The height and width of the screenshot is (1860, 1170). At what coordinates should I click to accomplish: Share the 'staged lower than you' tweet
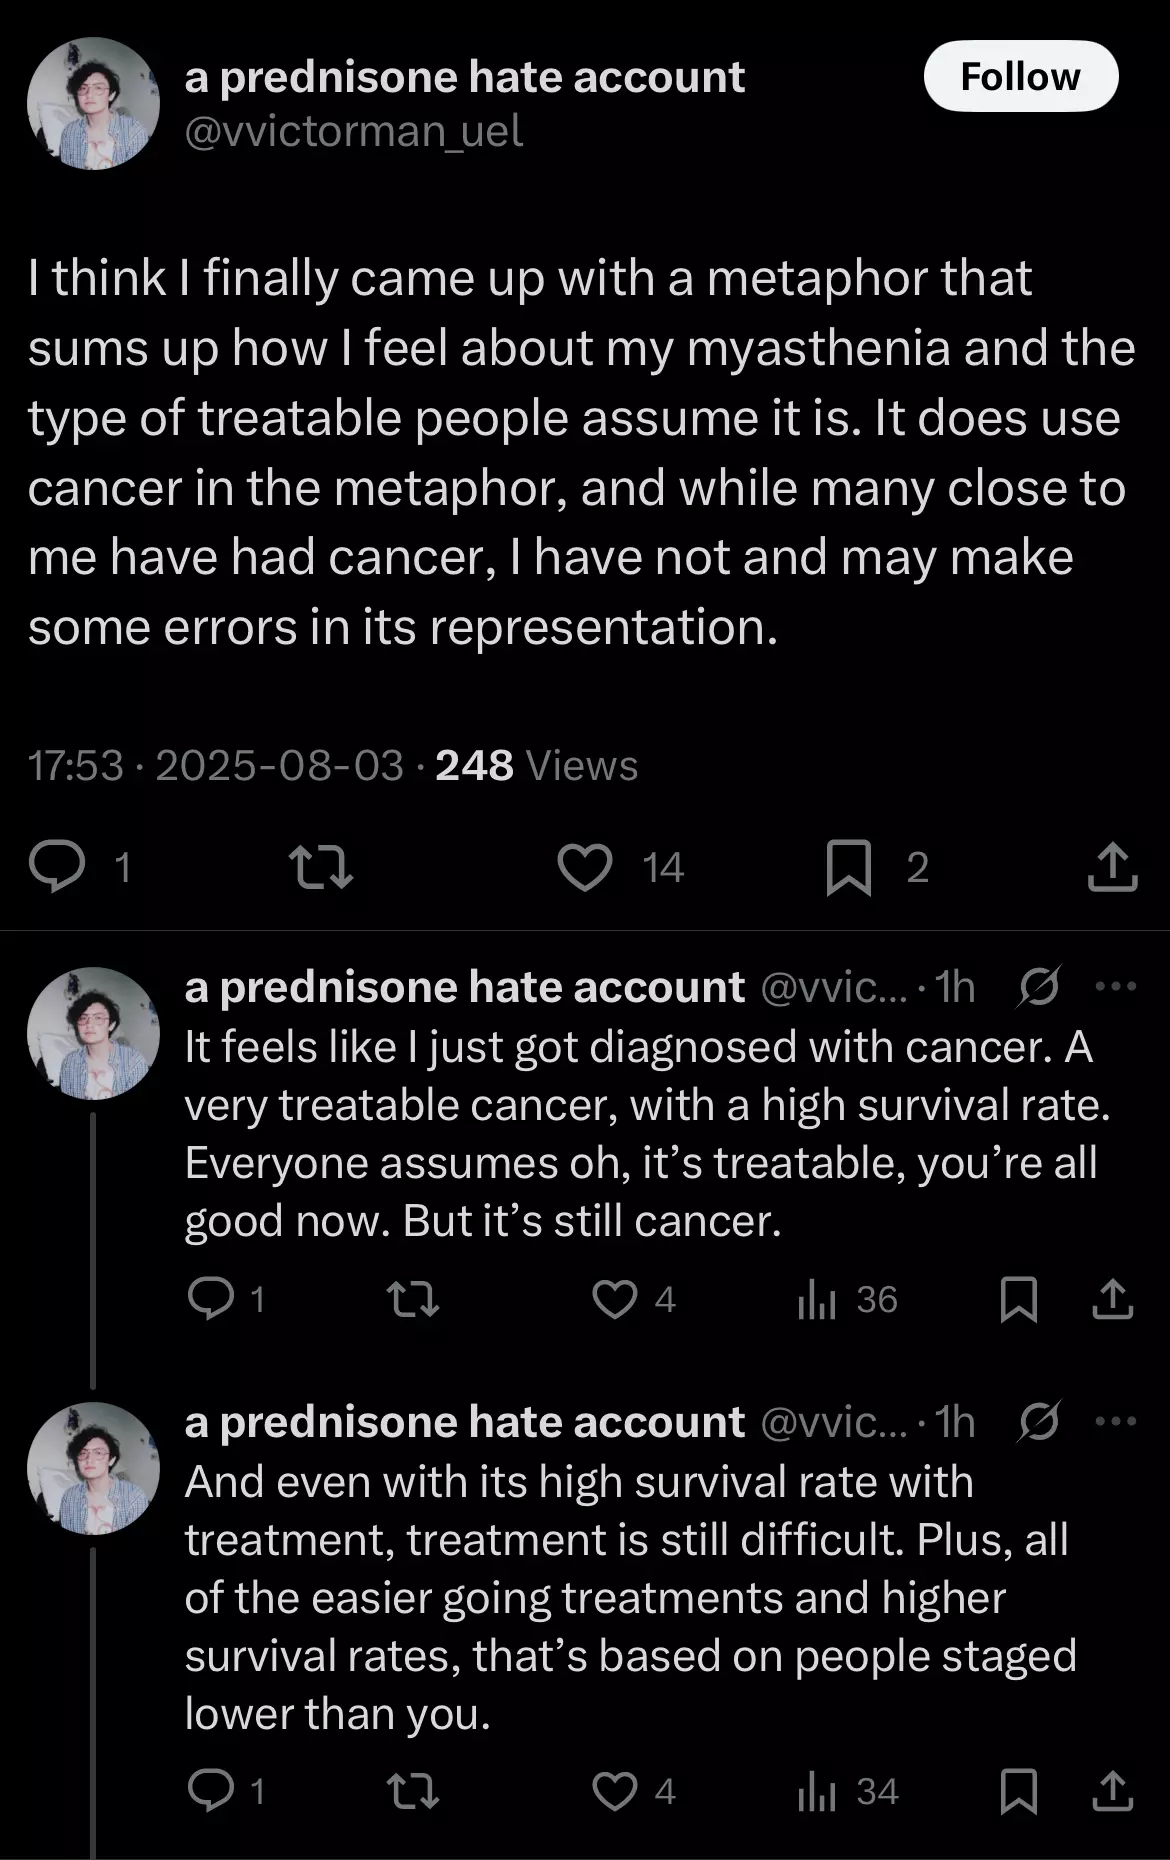[x=1112, y=1791]
